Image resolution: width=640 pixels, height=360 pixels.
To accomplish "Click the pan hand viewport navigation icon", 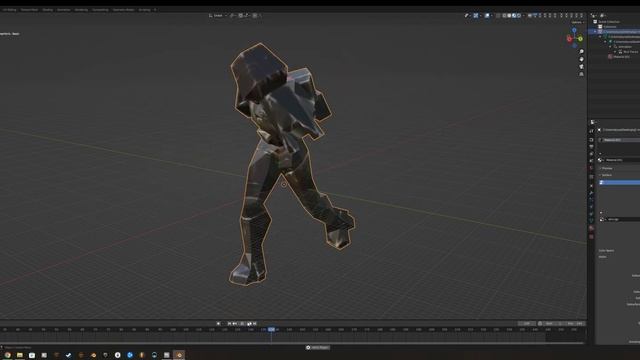I will point(581,59).
